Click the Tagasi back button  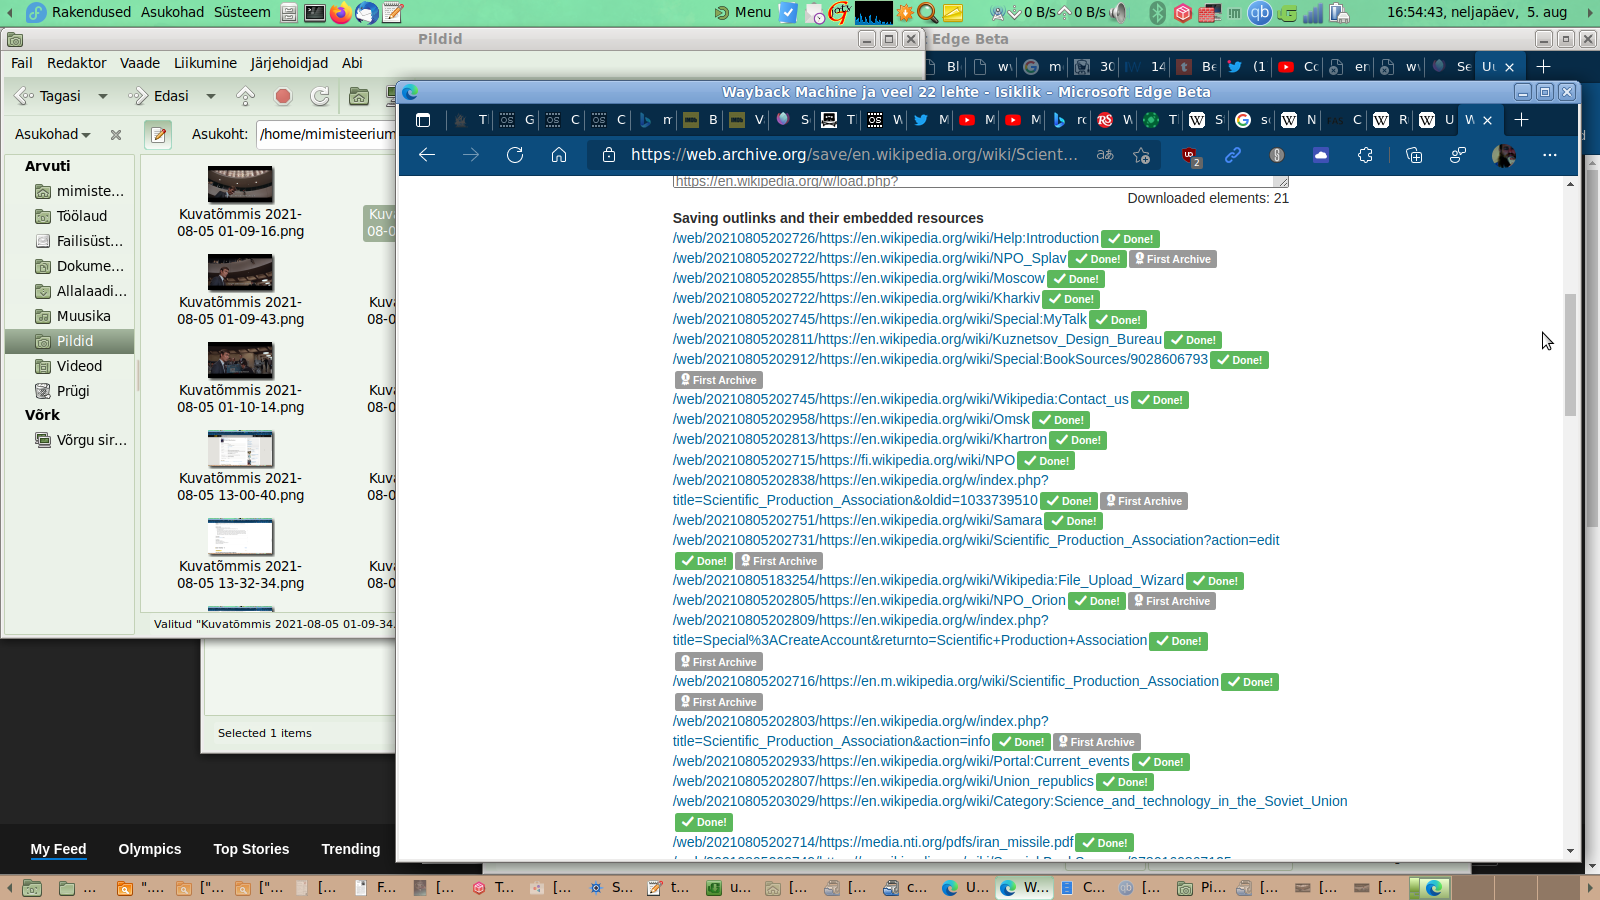click(48, 96)
